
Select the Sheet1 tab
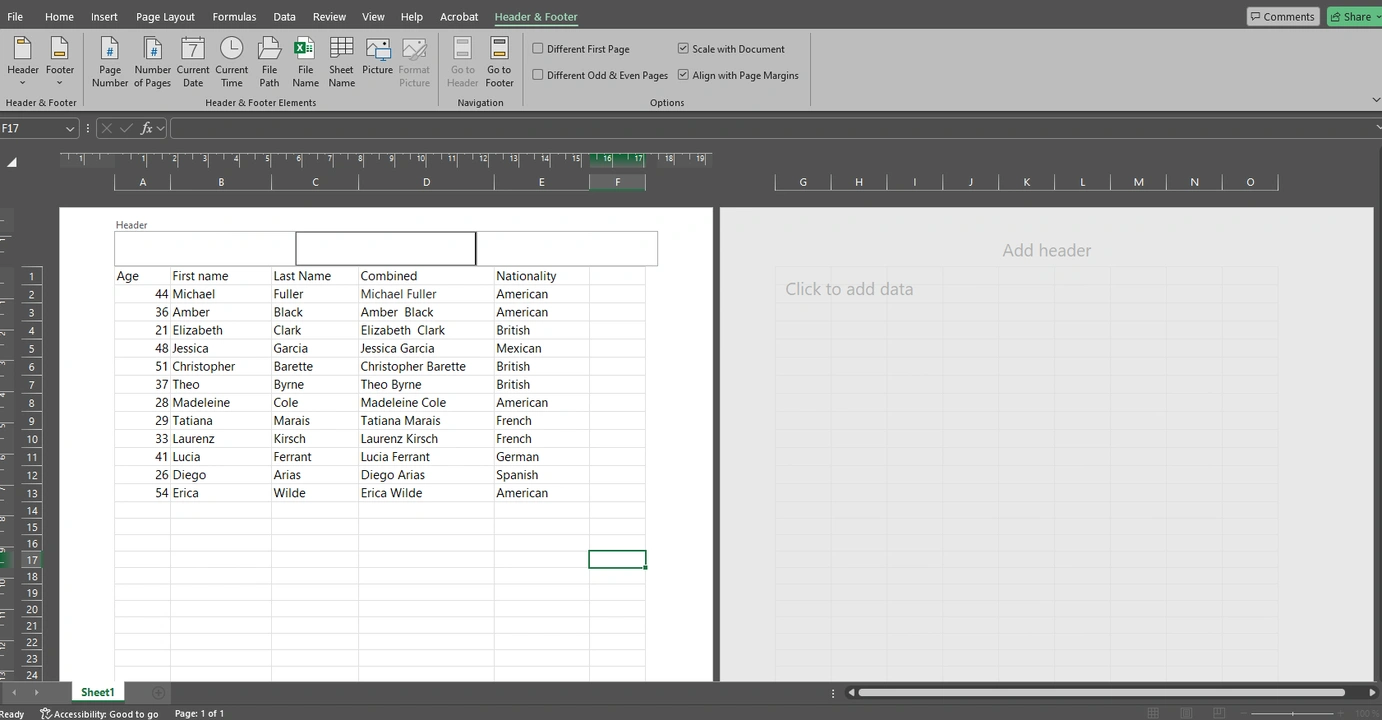97,692
